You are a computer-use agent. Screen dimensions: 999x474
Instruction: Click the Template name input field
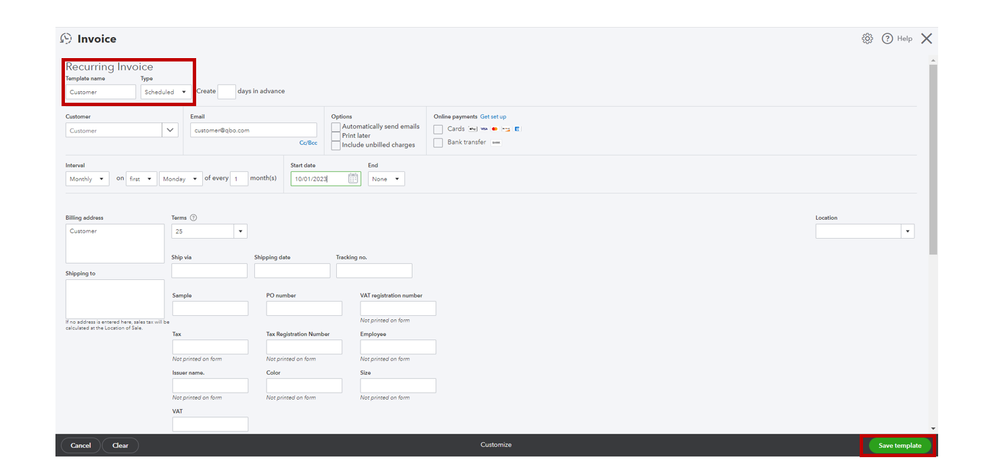101,92
